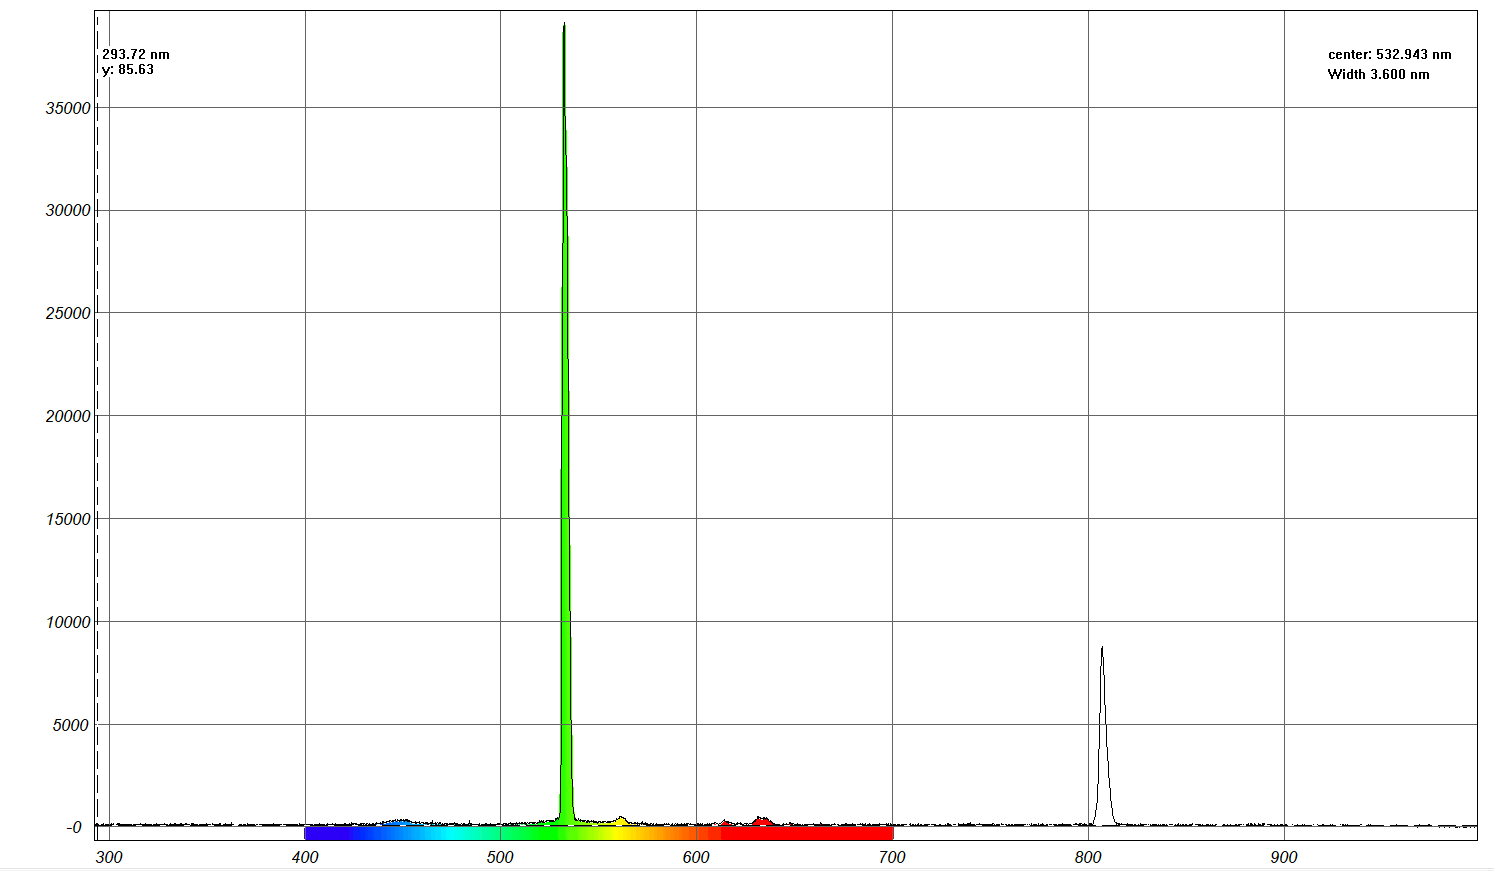Click the 900 label on the x-axis
The height and width of the screenshot is (871, 1494).
1284,857
